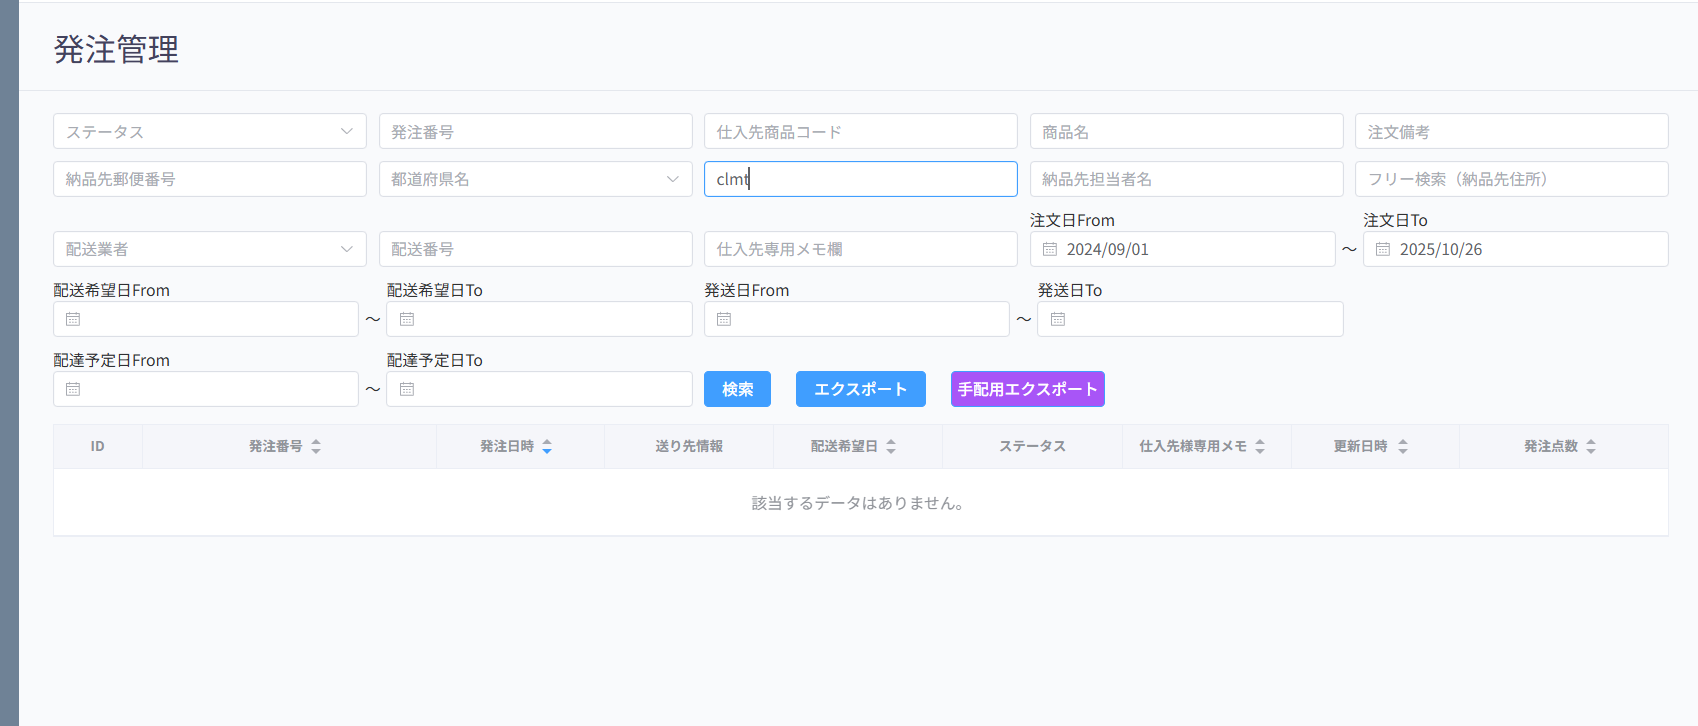Viewport: 1698px width, 726px height.
Task: Click calendar icon in 配送希望日To field
Action: (x=407, y=319)
